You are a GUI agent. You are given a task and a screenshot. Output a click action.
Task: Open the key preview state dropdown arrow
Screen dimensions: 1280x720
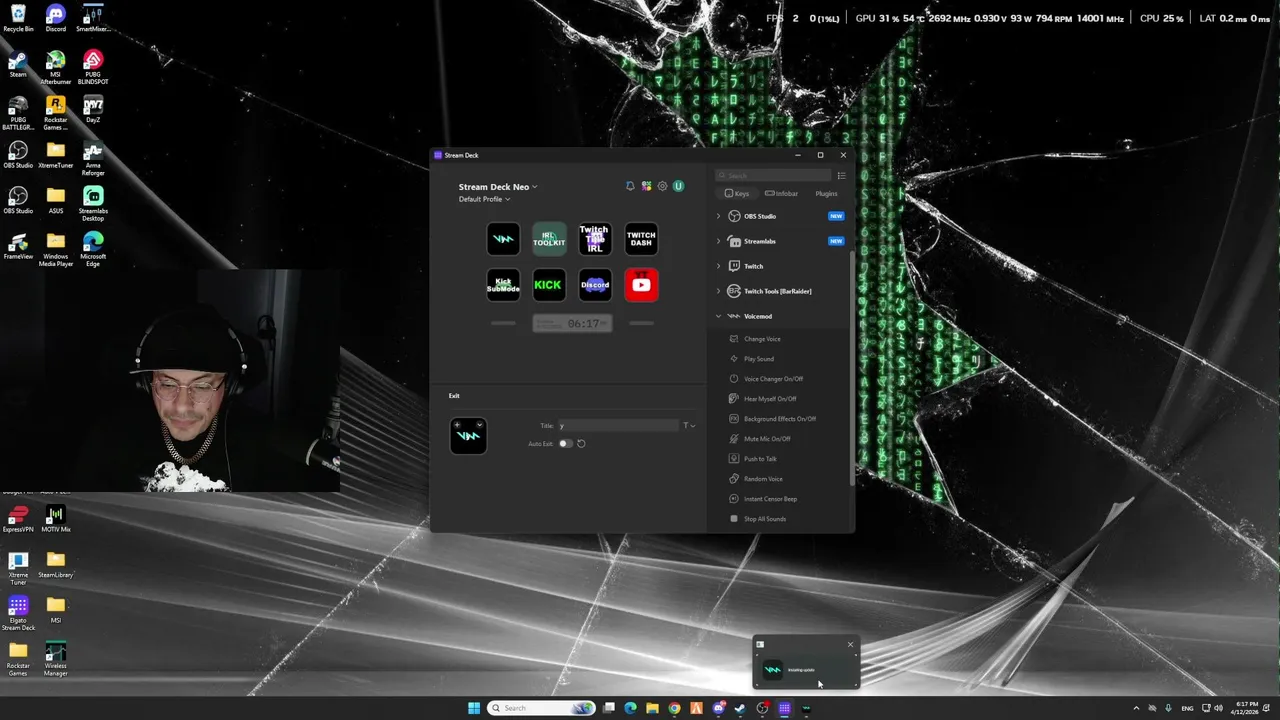pyautogui.click(x=480, y=425)
